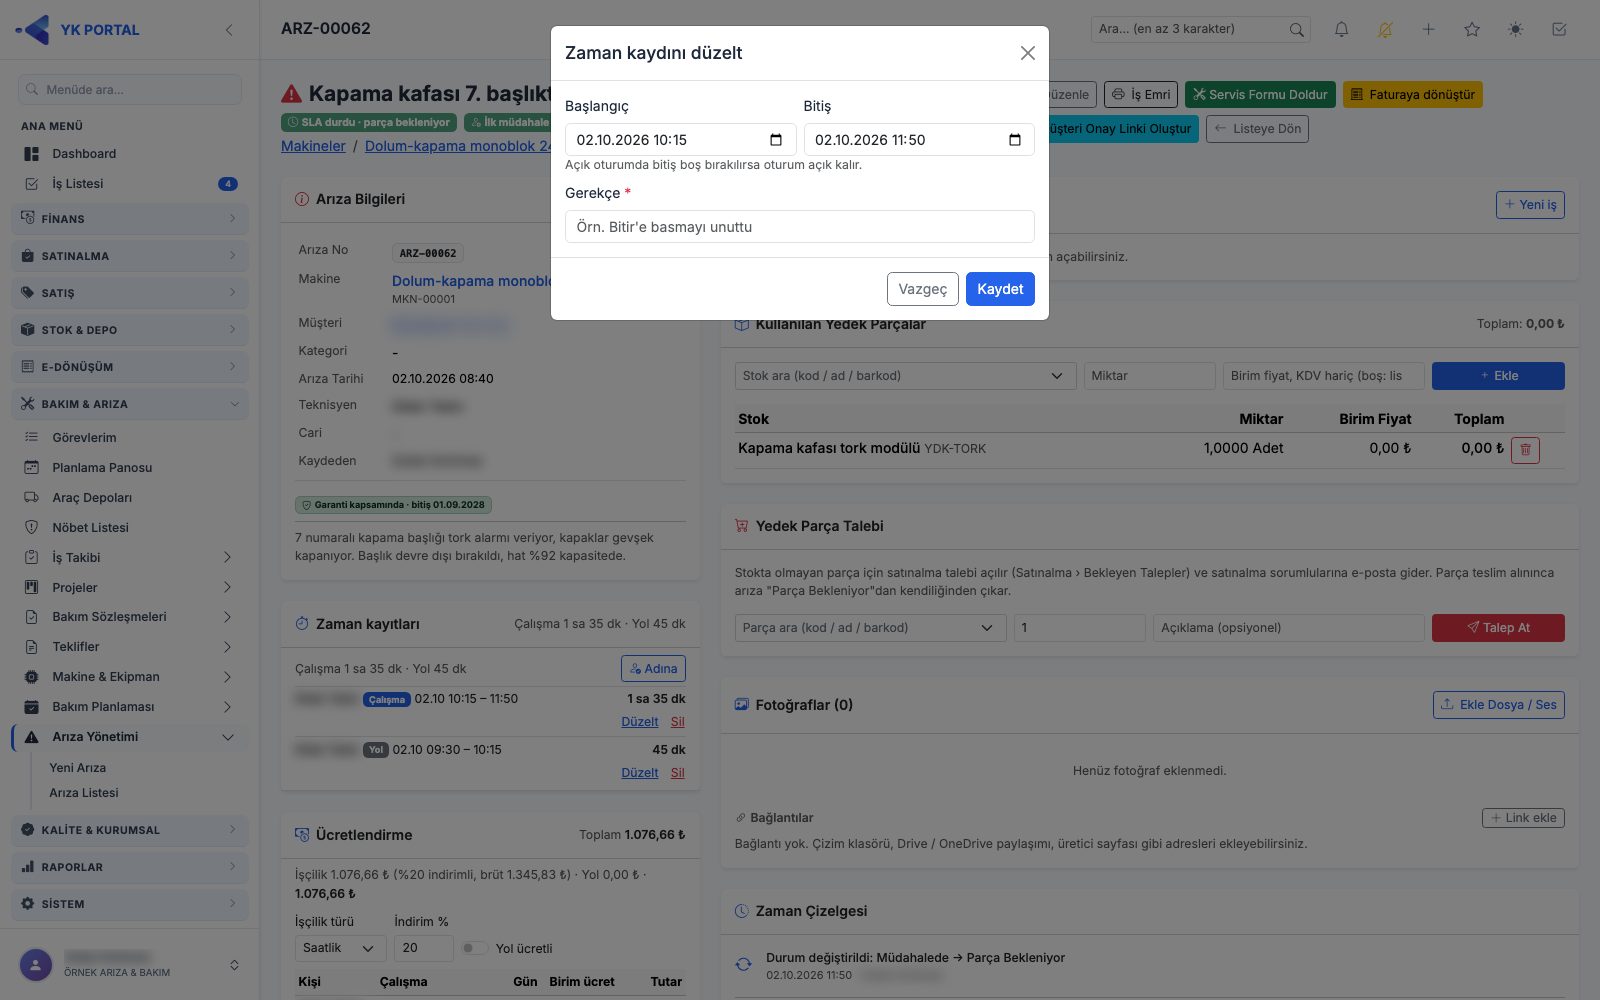Go to İş Listesi menu item
The image size is (1600, 1000).
(x=78, y=184)
